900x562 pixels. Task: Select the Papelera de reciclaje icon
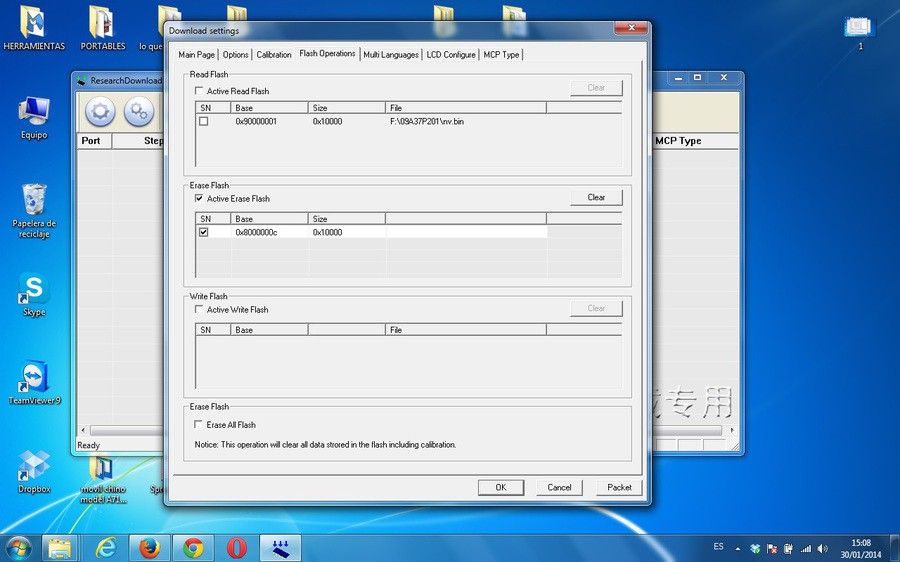tap(34, 211)
